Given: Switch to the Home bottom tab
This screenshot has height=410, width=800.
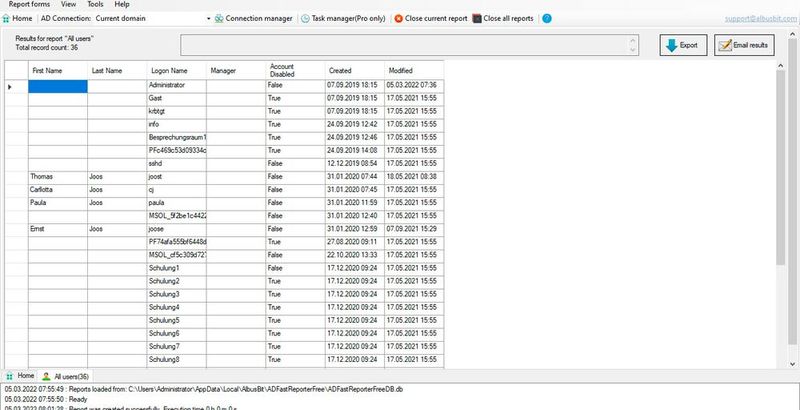Looking at the screenshot, I should [20, 376].
